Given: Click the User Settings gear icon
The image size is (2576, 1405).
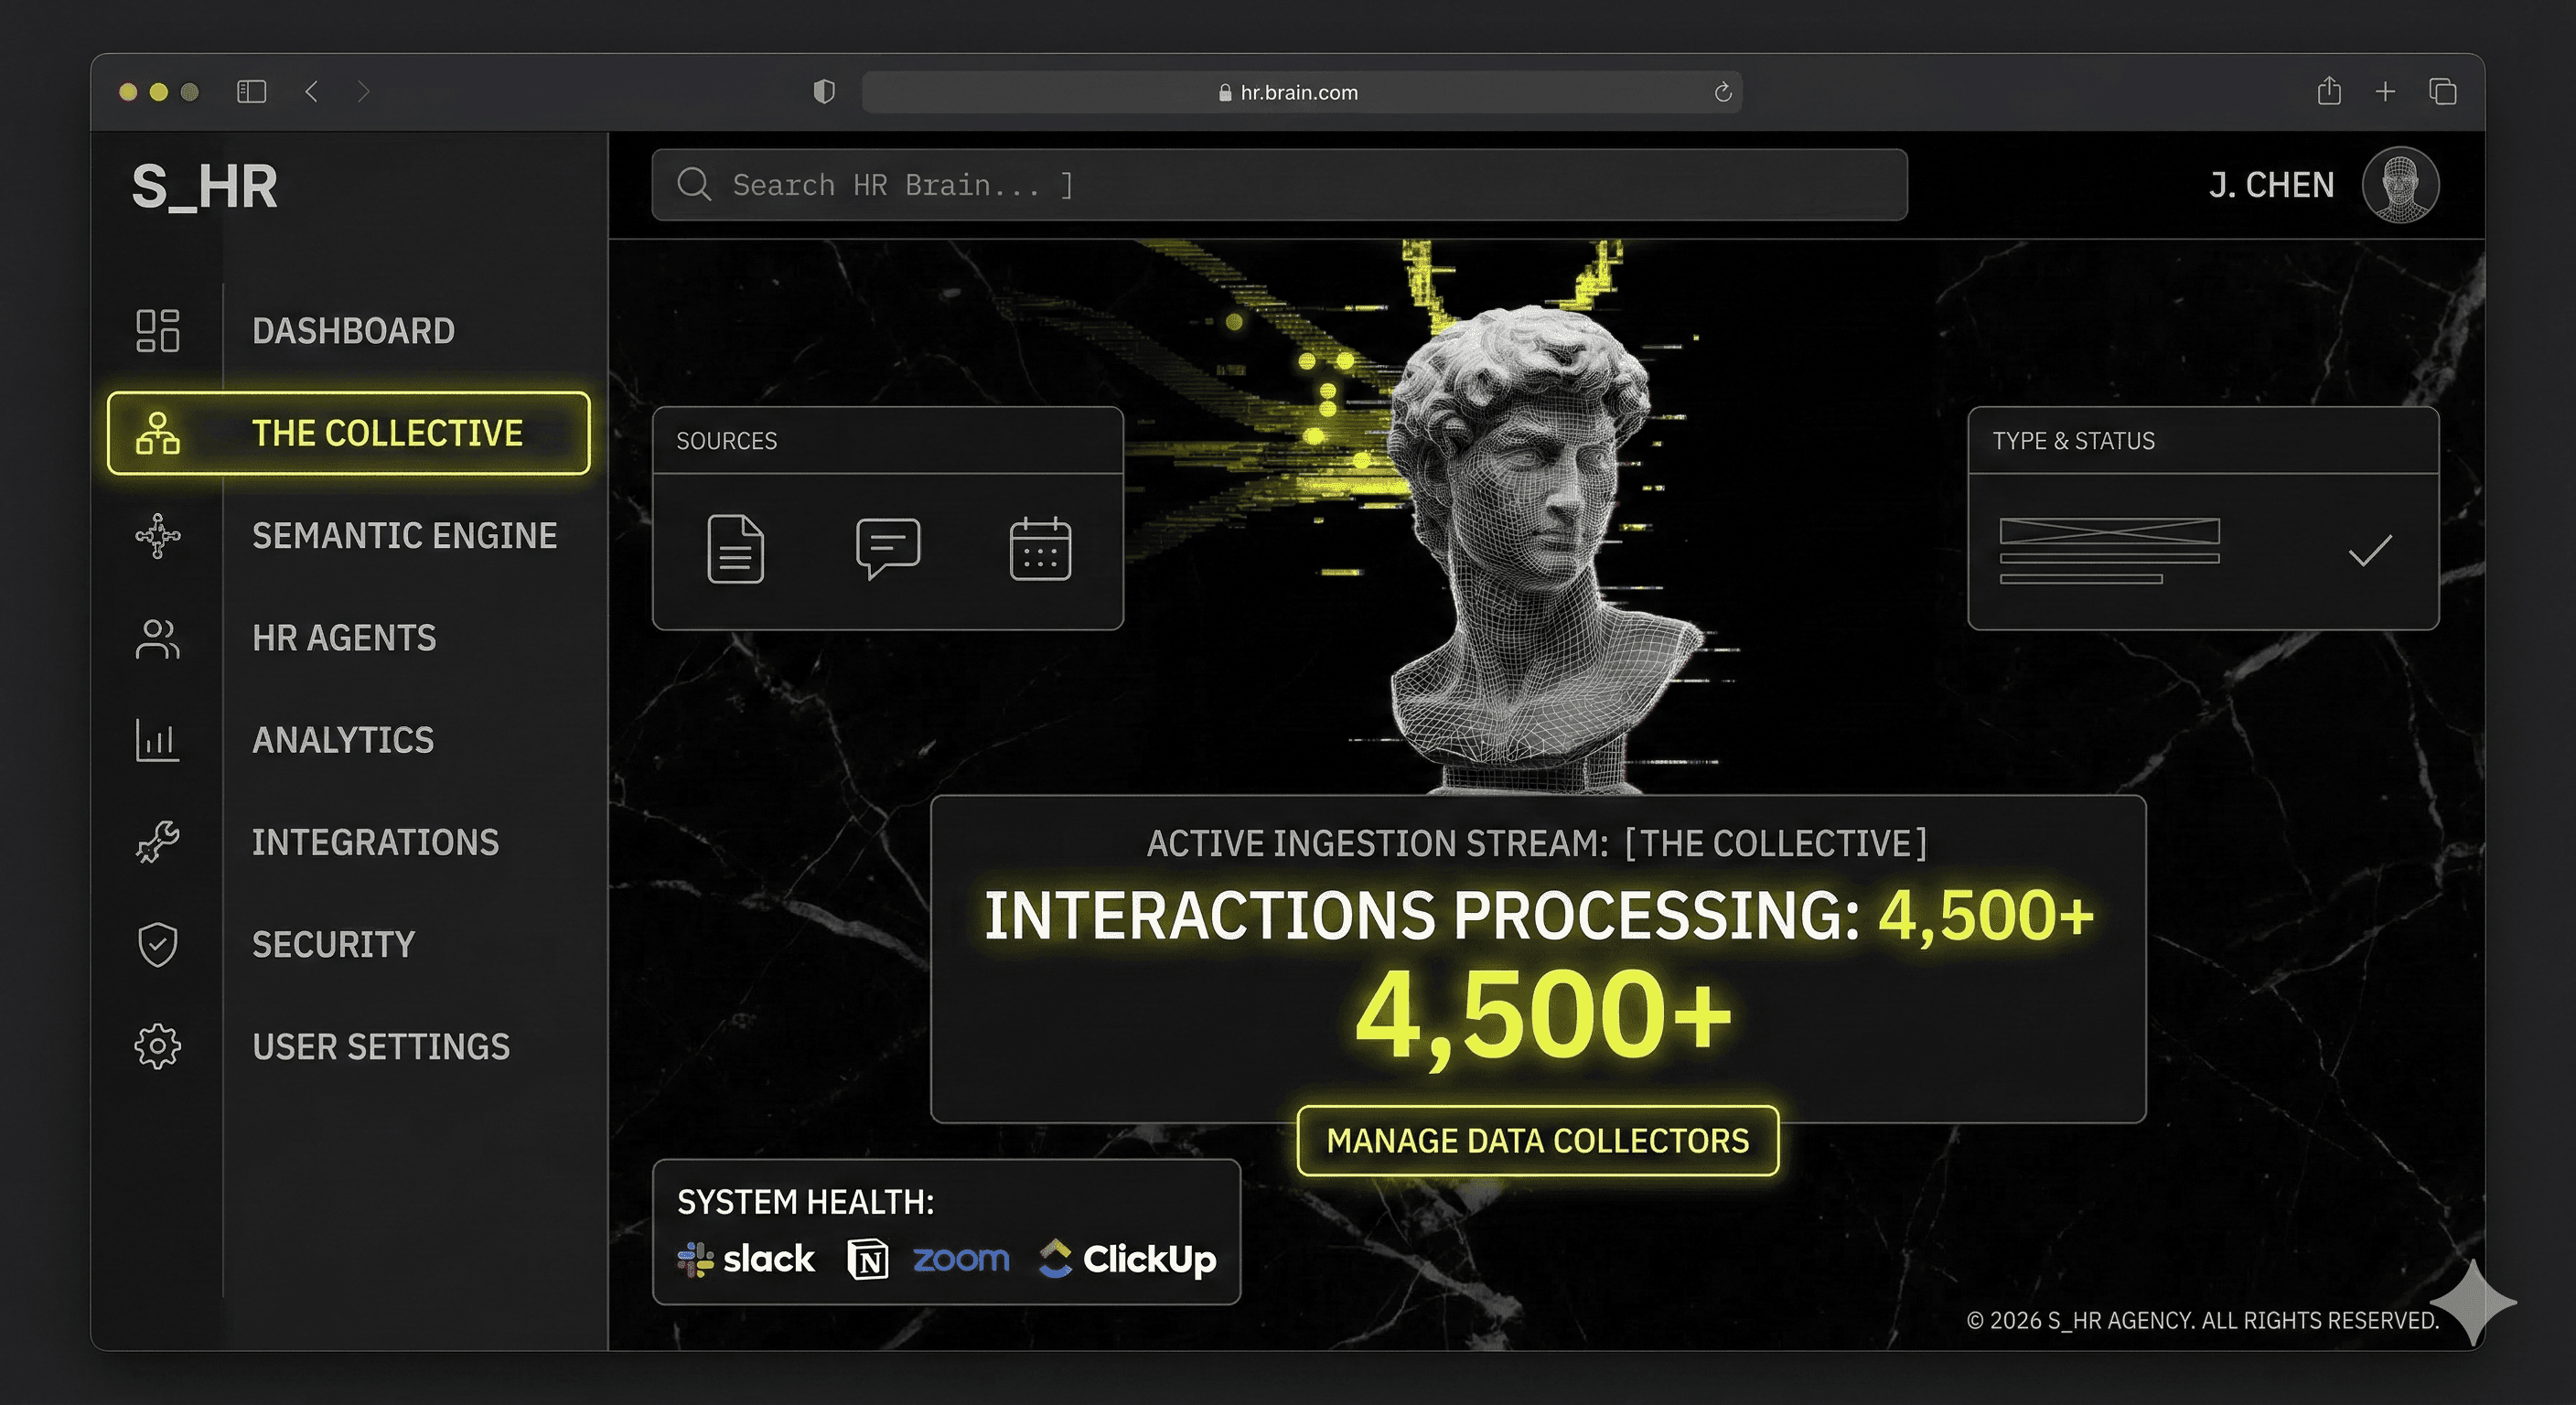Looking at the screenshot, I should click(x=158, y=1046).
